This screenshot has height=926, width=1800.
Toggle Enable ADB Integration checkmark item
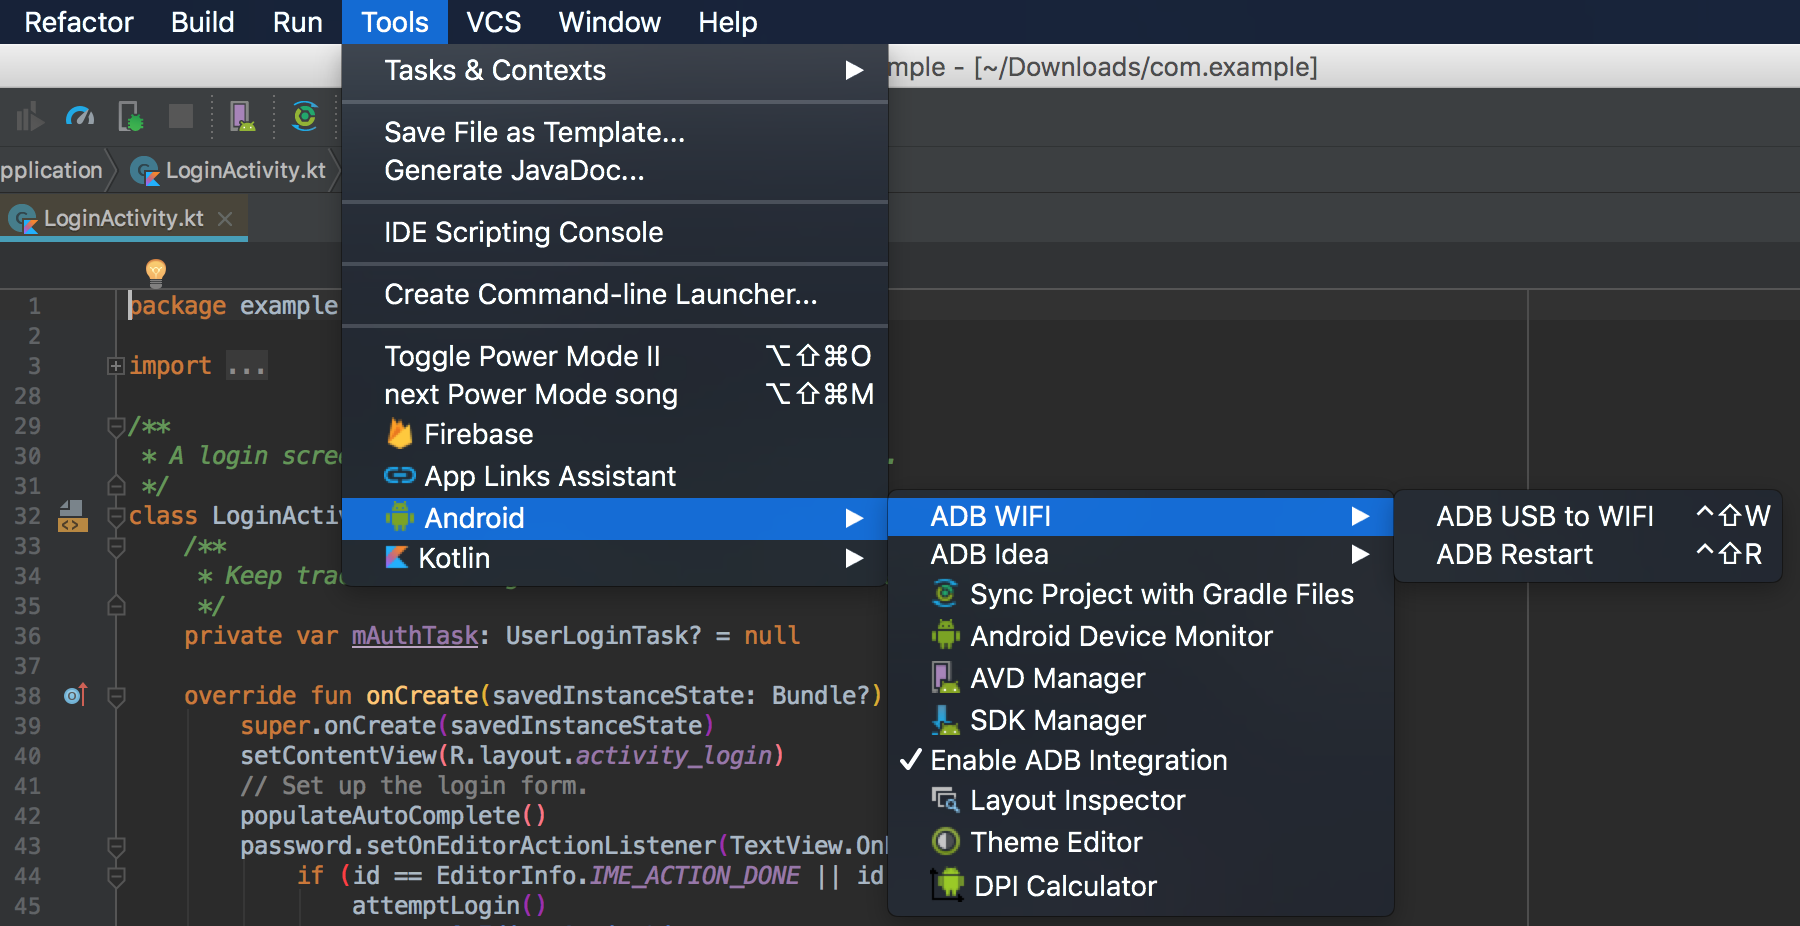tap(1141, 760)
